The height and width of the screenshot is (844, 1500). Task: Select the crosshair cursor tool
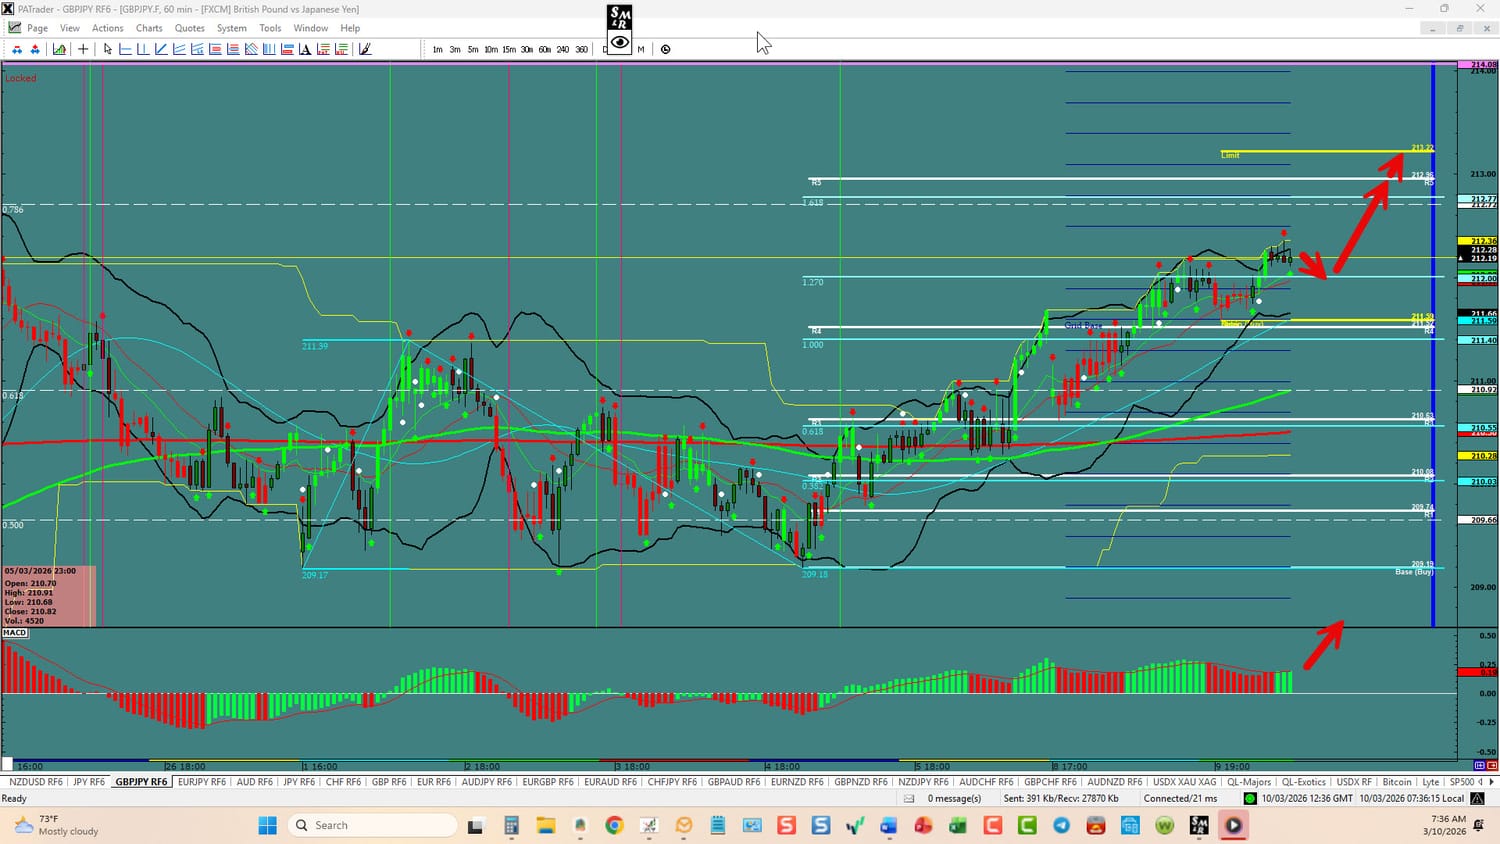(83, 49)
